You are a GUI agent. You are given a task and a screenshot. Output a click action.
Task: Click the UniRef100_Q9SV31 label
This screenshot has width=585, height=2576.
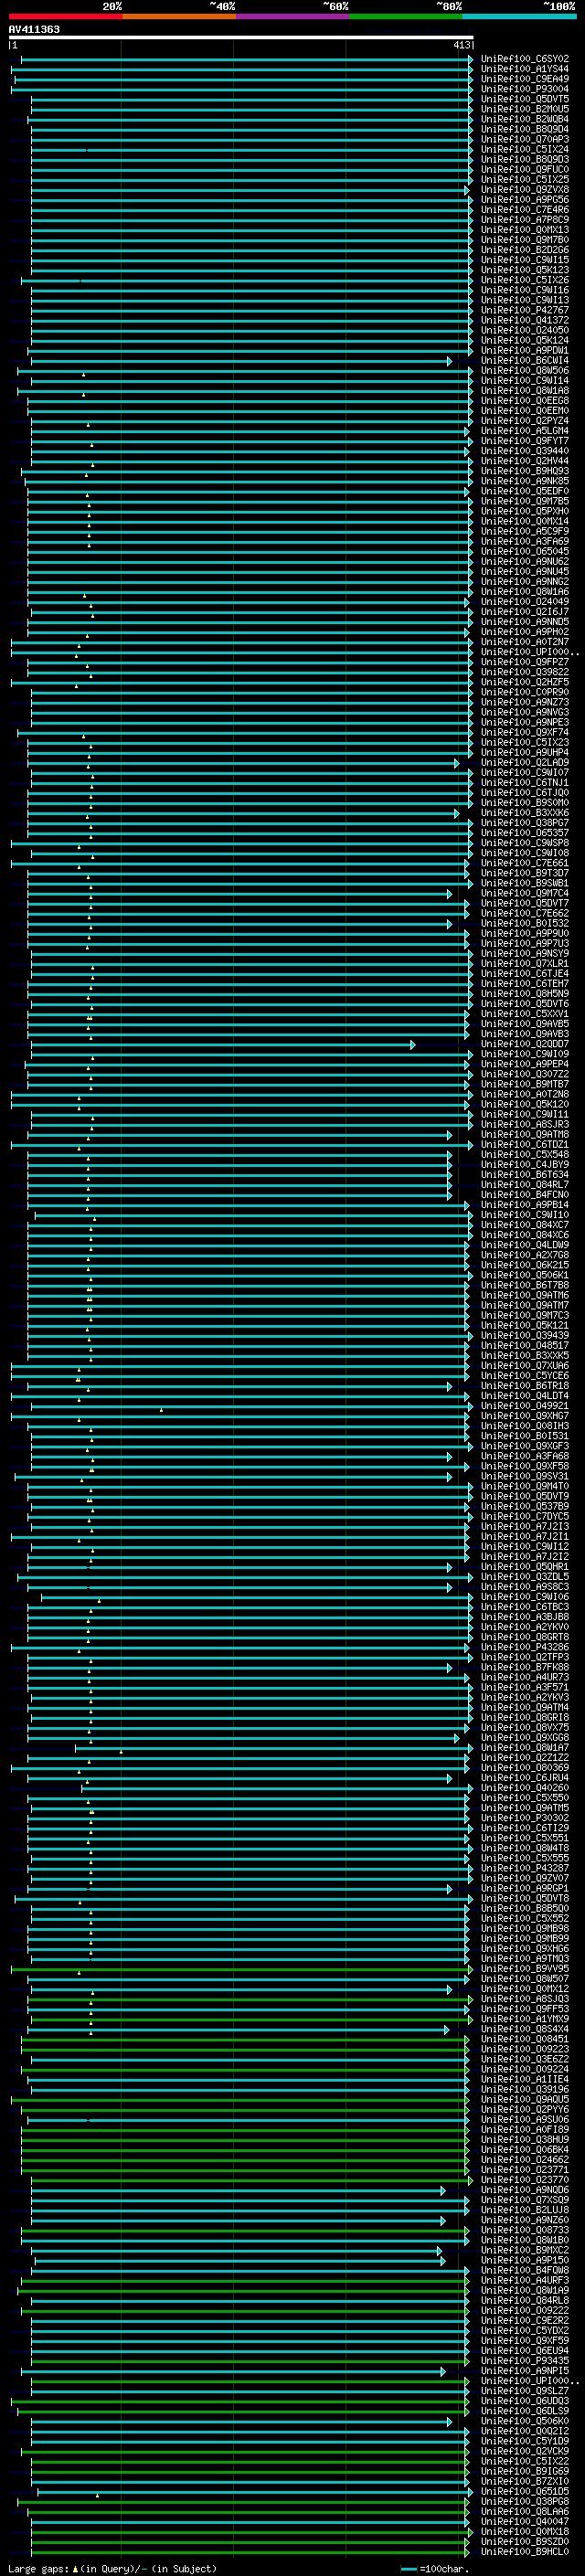click(x=525, y=1476)
